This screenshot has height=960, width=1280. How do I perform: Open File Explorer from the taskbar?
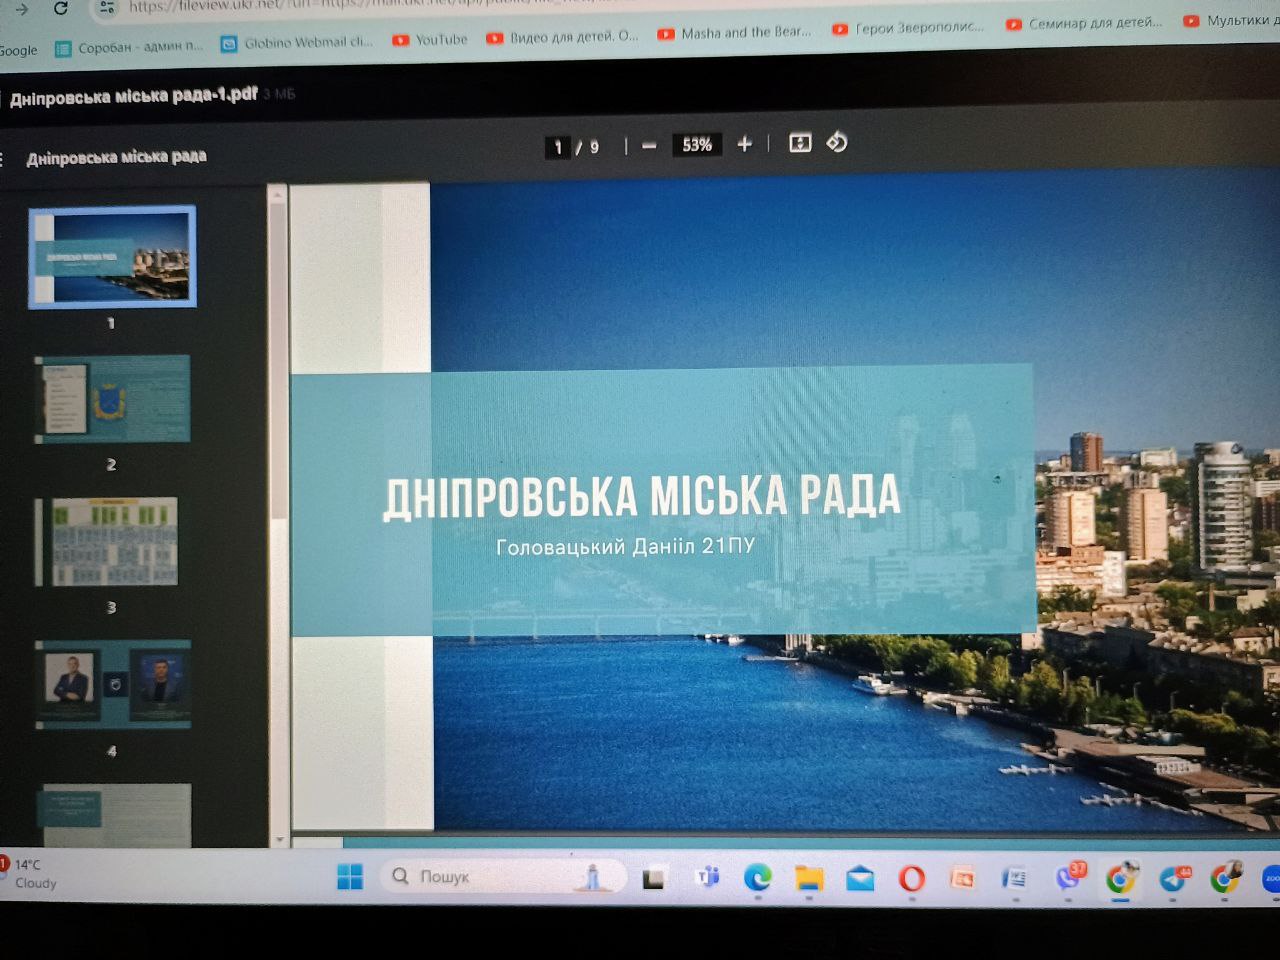(808, 878)
